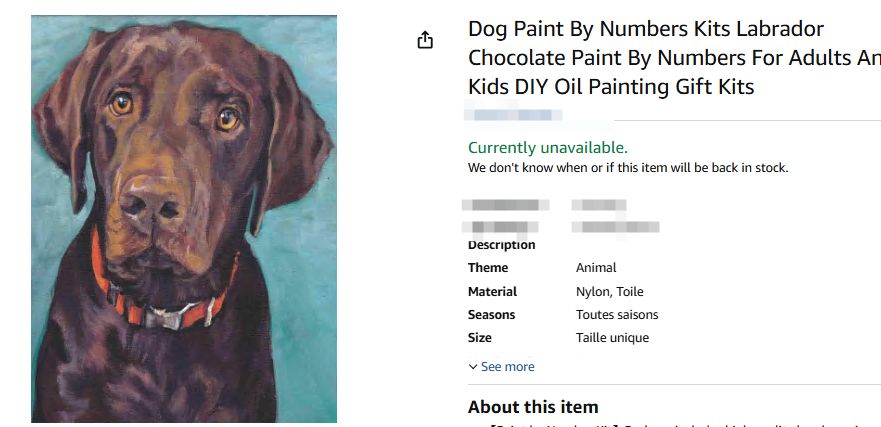Viewport: 881px width, 427px height.
Task: Select the Theme attribute label
Action: point(488,268)
